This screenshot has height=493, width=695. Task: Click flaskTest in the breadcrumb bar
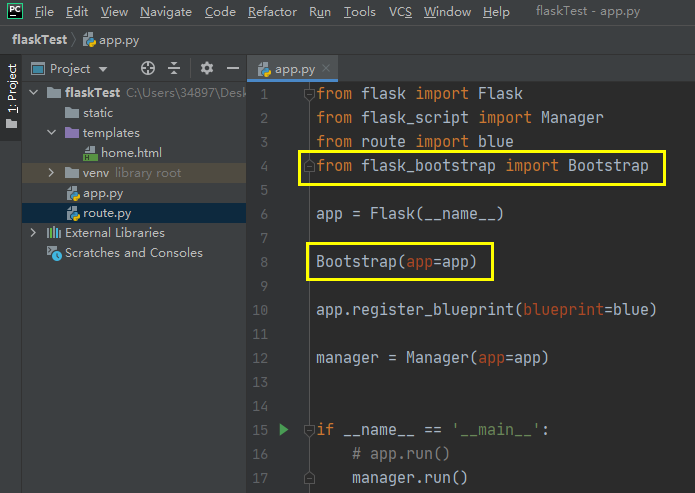tap(39, 40)
